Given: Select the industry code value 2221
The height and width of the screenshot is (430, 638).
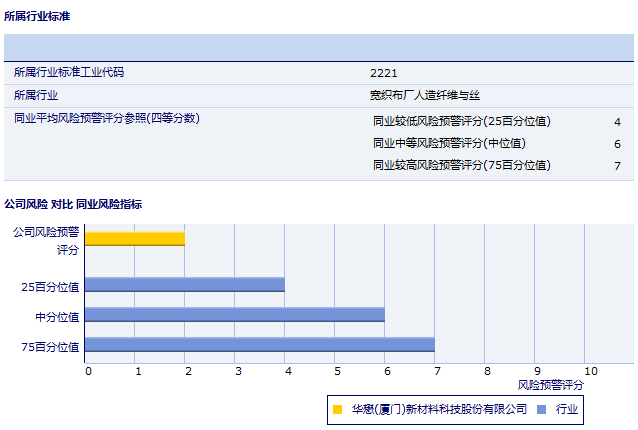Looking at the screenshot, I should point(383,73).
